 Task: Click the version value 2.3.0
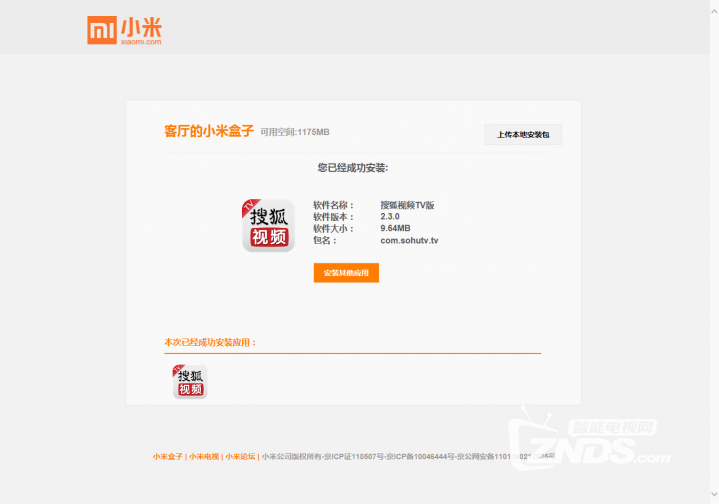[390, 216]
